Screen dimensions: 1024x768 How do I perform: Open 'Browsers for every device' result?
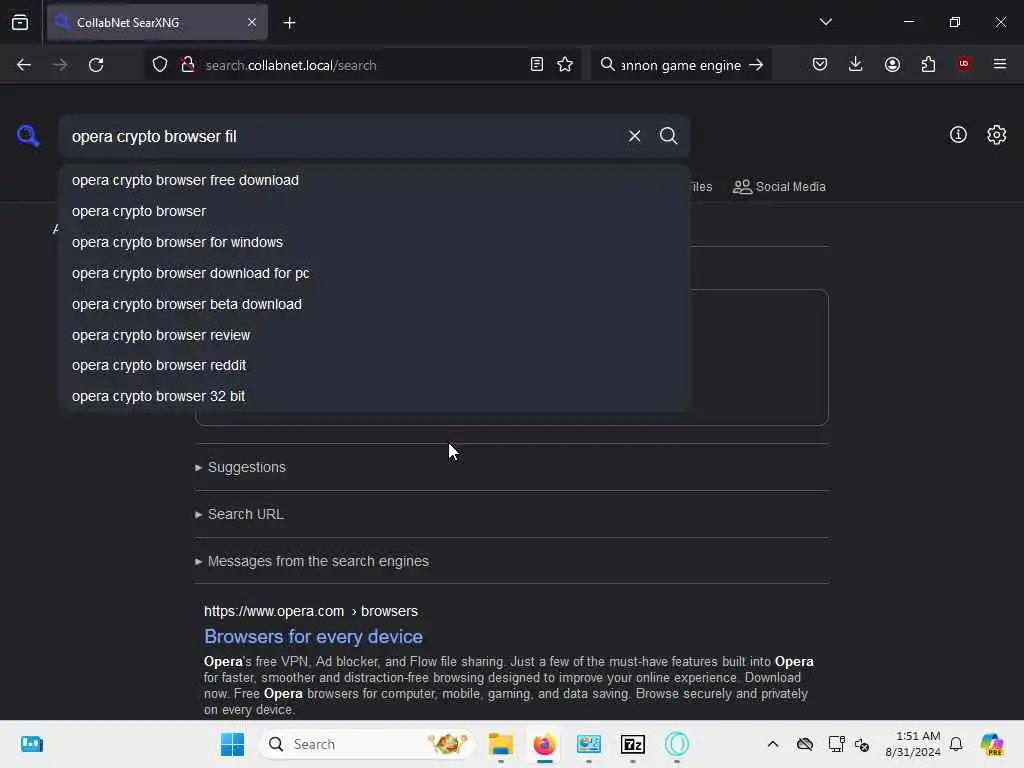(x=313, y=636)
